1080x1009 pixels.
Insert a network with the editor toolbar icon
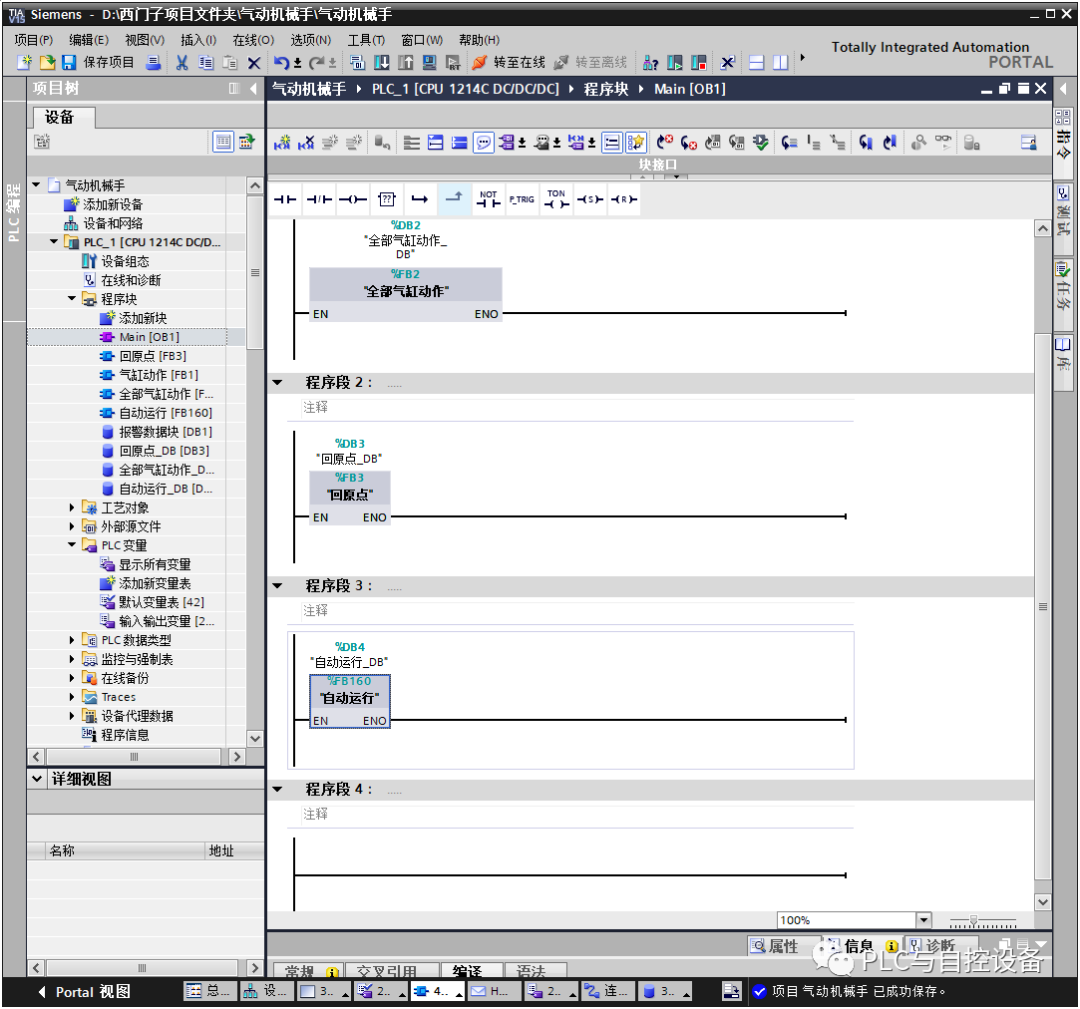(282, 143)
